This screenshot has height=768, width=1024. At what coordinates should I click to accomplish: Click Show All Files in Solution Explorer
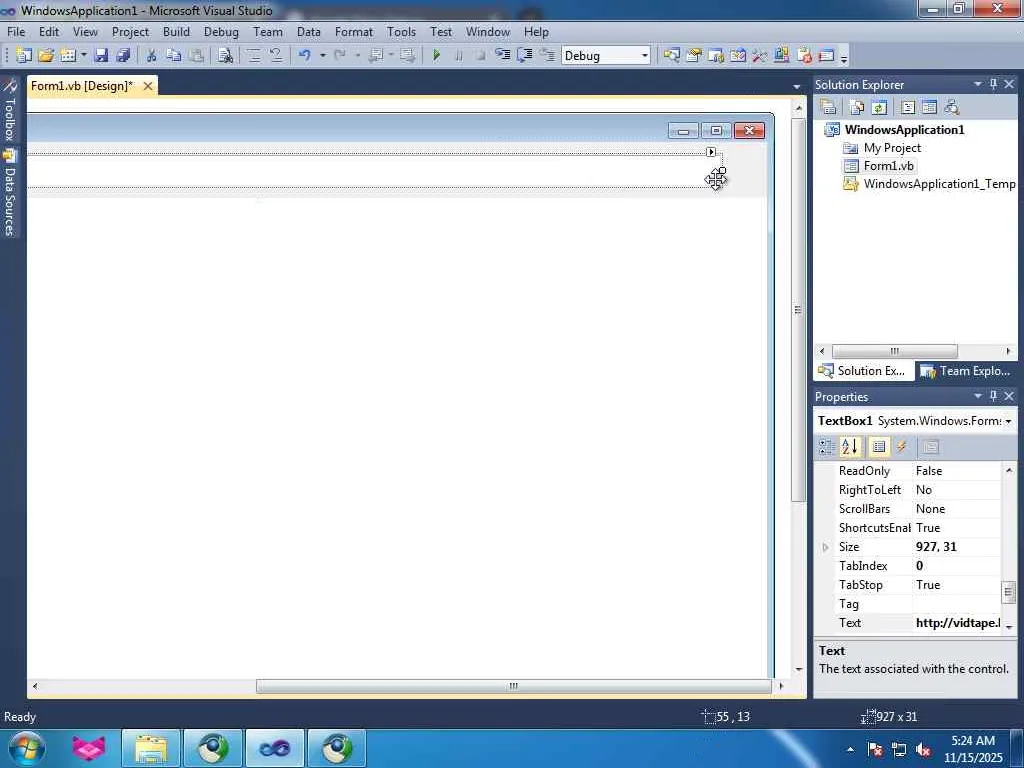pyautogui.click(x=857, y=107)
